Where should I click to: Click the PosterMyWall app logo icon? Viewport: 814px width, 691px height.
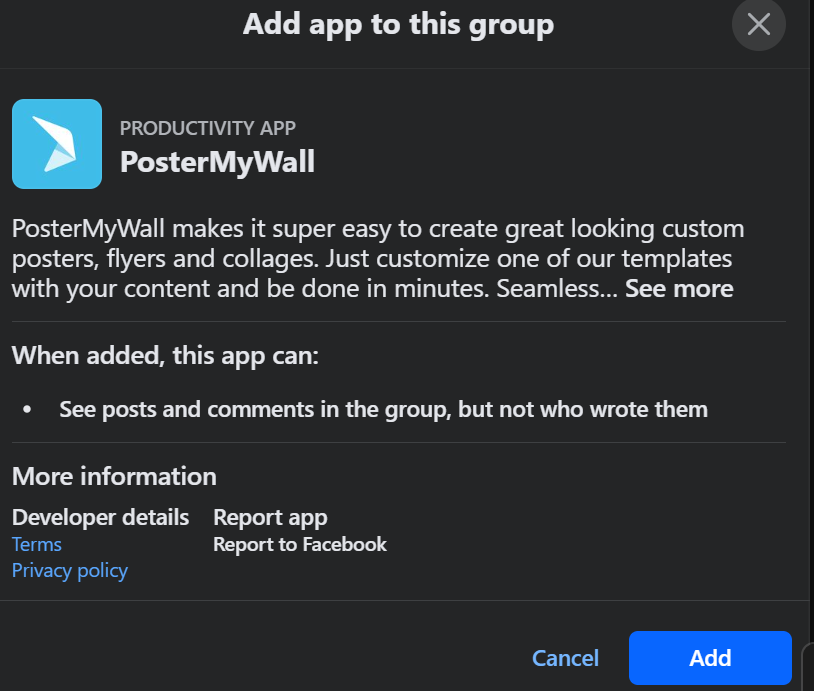tap(57, 144)
